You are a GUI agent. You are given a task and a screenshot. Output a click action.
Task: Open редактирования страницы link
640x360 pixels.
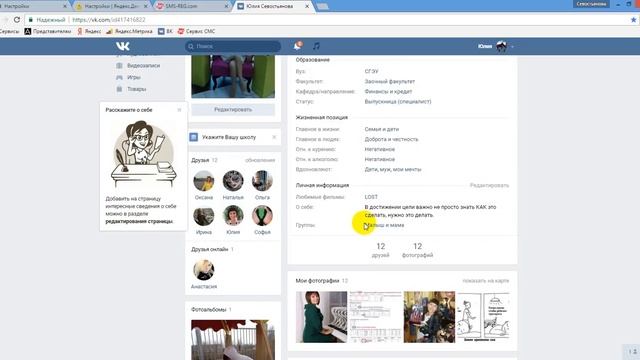[x=139, y=221]
